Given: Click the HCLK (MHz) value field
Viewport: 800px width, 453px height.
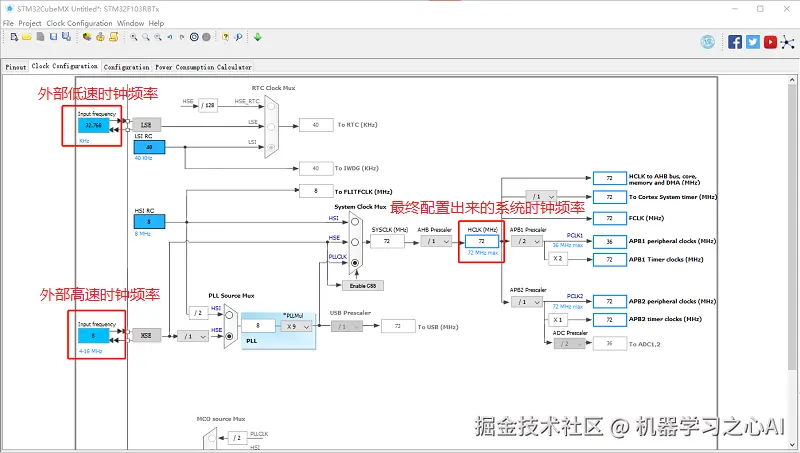Looking at the screenshot, I should click(482, 241).
